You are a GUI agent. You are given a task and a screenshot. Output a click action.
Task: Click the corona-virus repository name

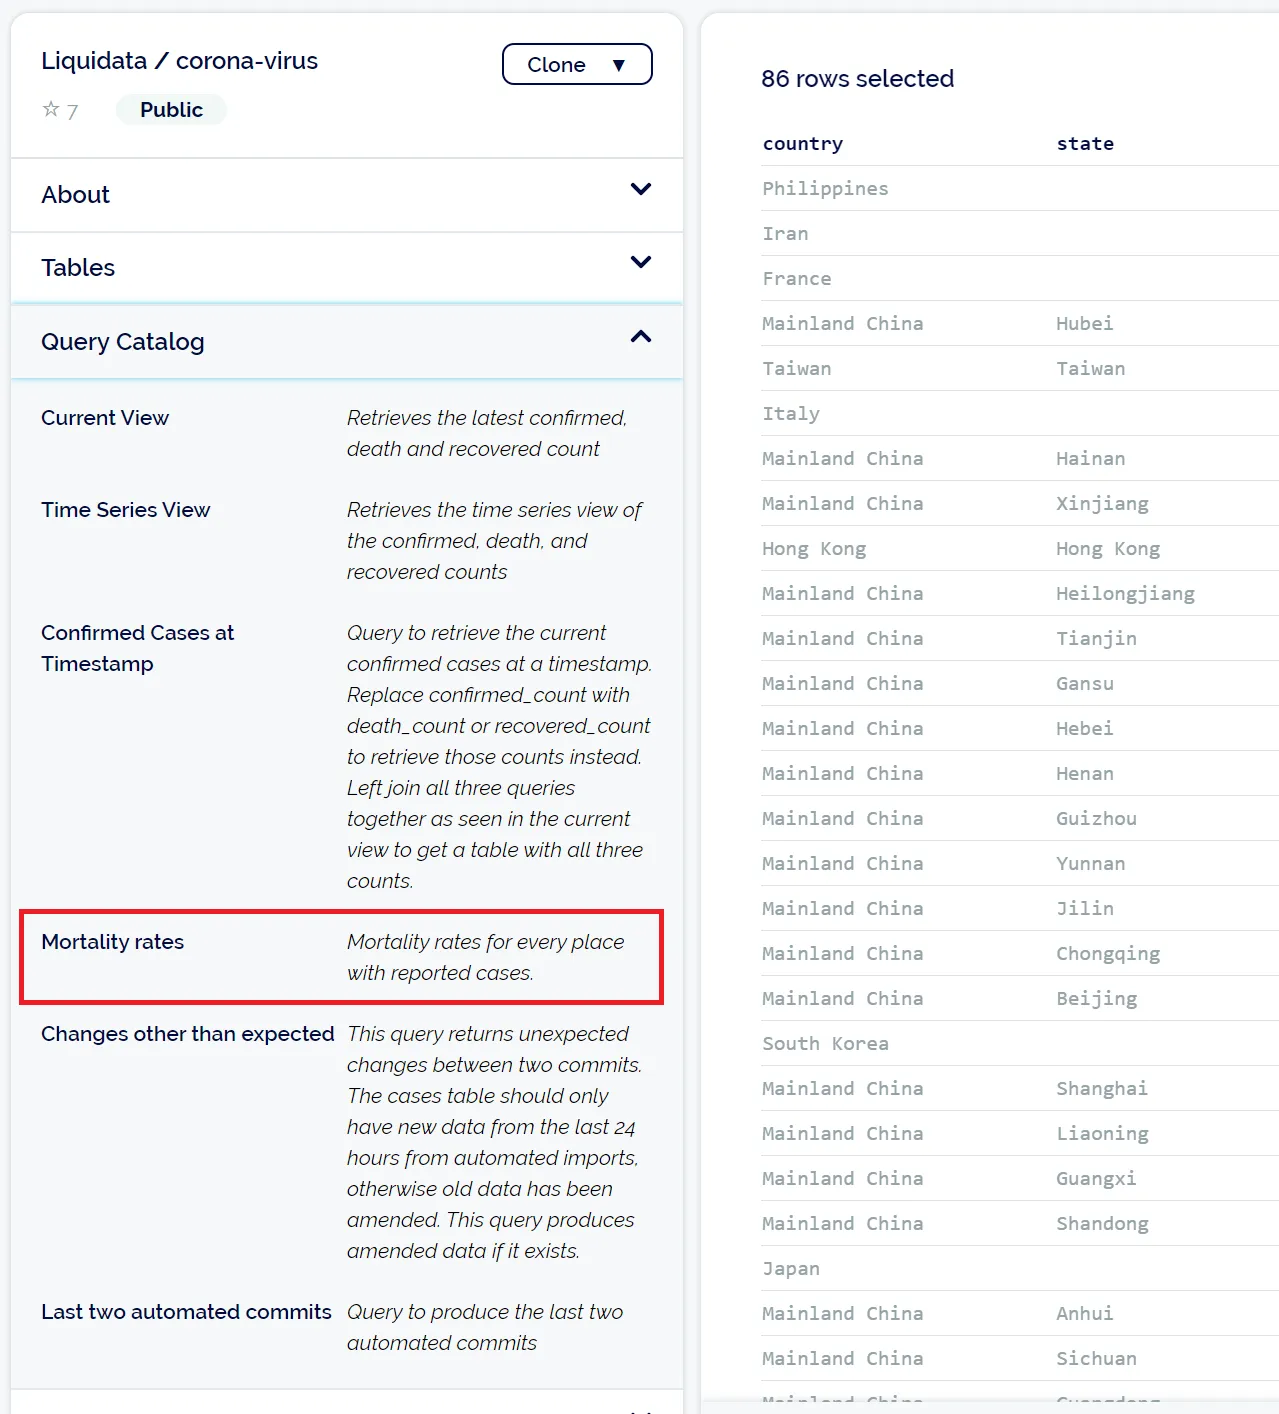click(x=247, y=61)
